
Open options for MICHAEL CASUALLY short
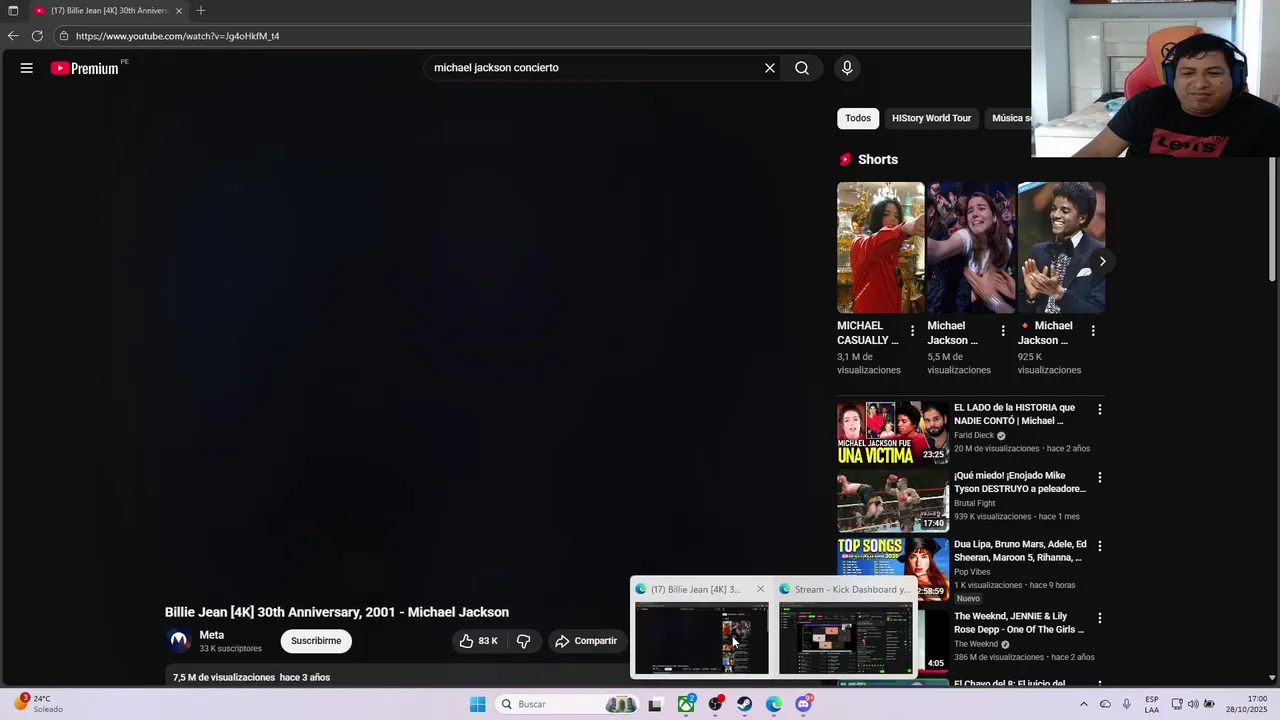[912, 331]
